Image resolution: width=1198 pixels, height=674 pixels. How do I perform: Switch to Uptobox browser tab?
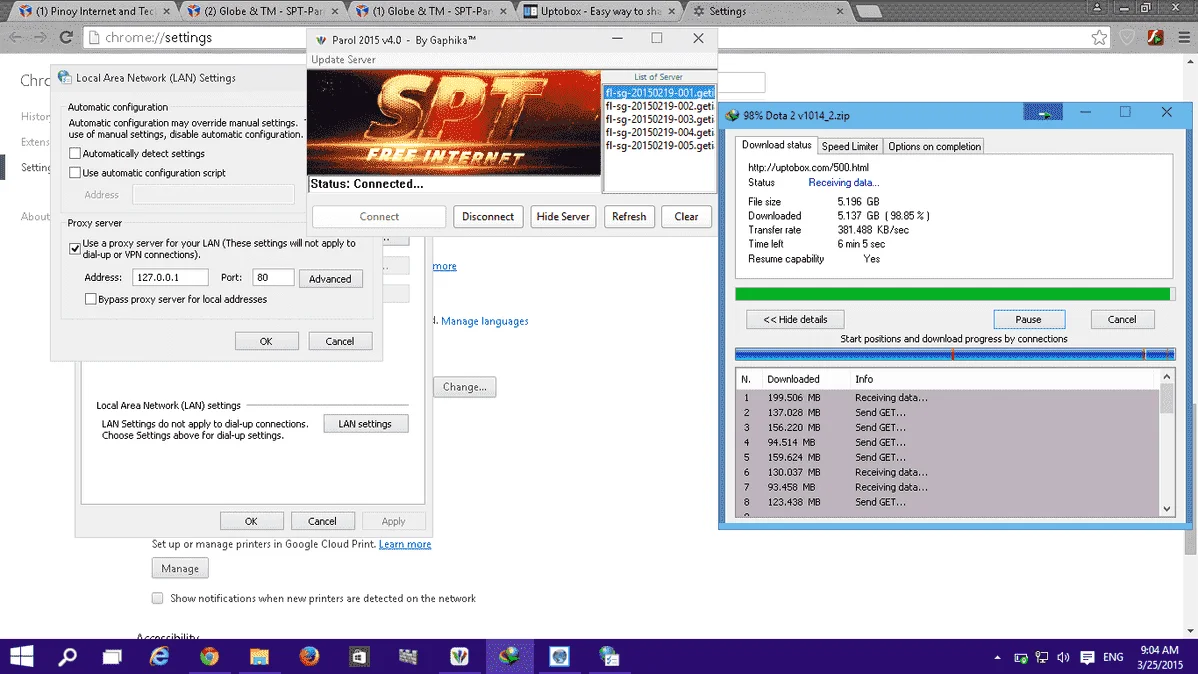pyautogui.click(x=600, y=11)
